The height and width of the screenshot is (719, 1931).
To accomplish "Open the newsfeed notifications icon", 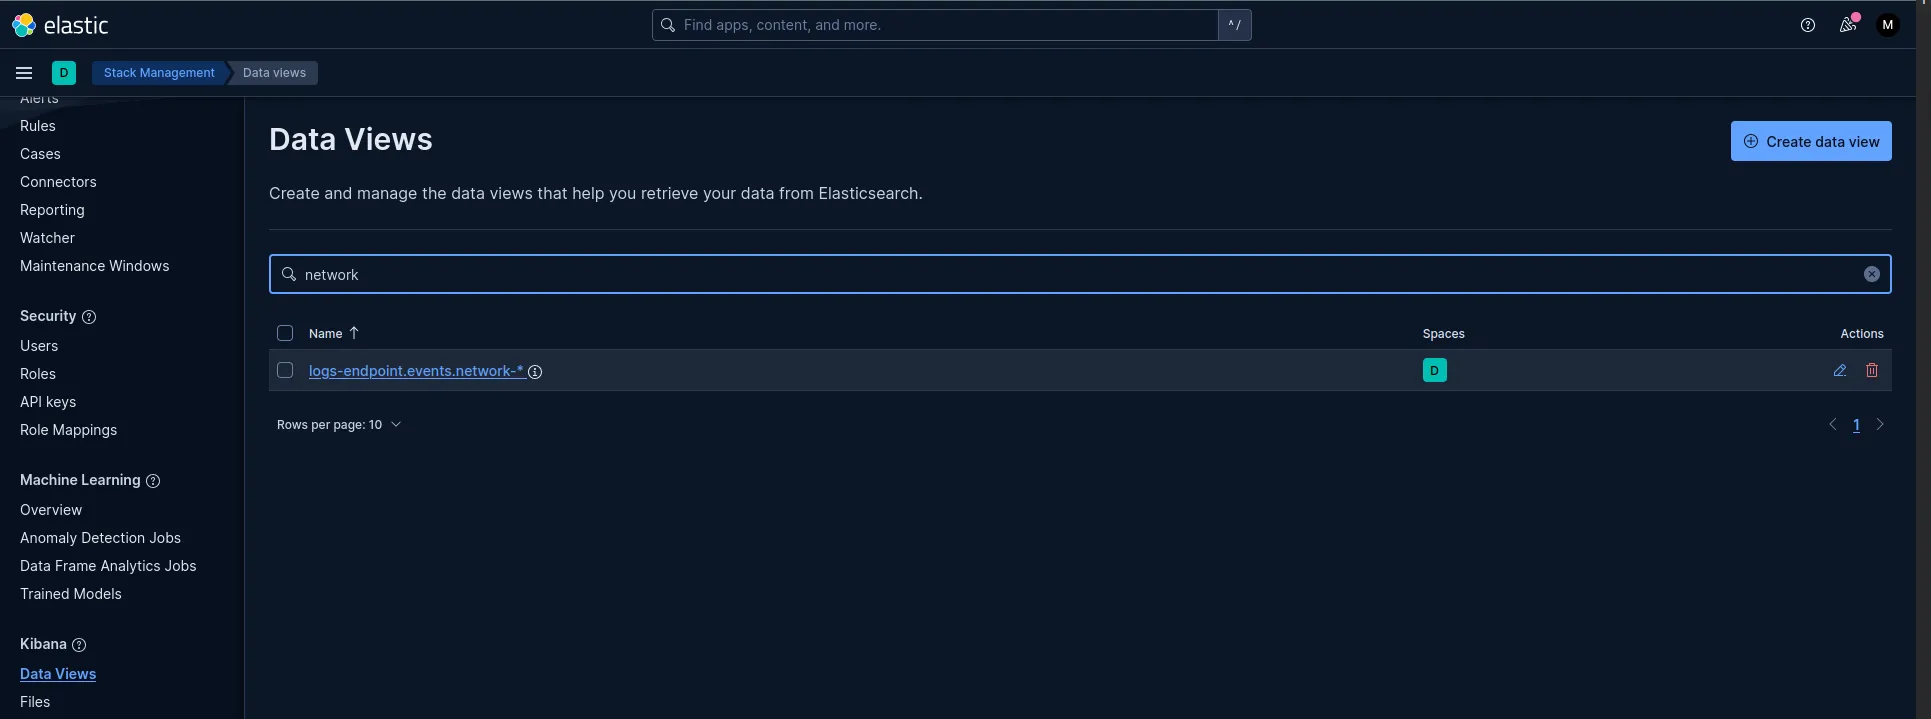I will pyautogui.click(x=1848, y=25).
